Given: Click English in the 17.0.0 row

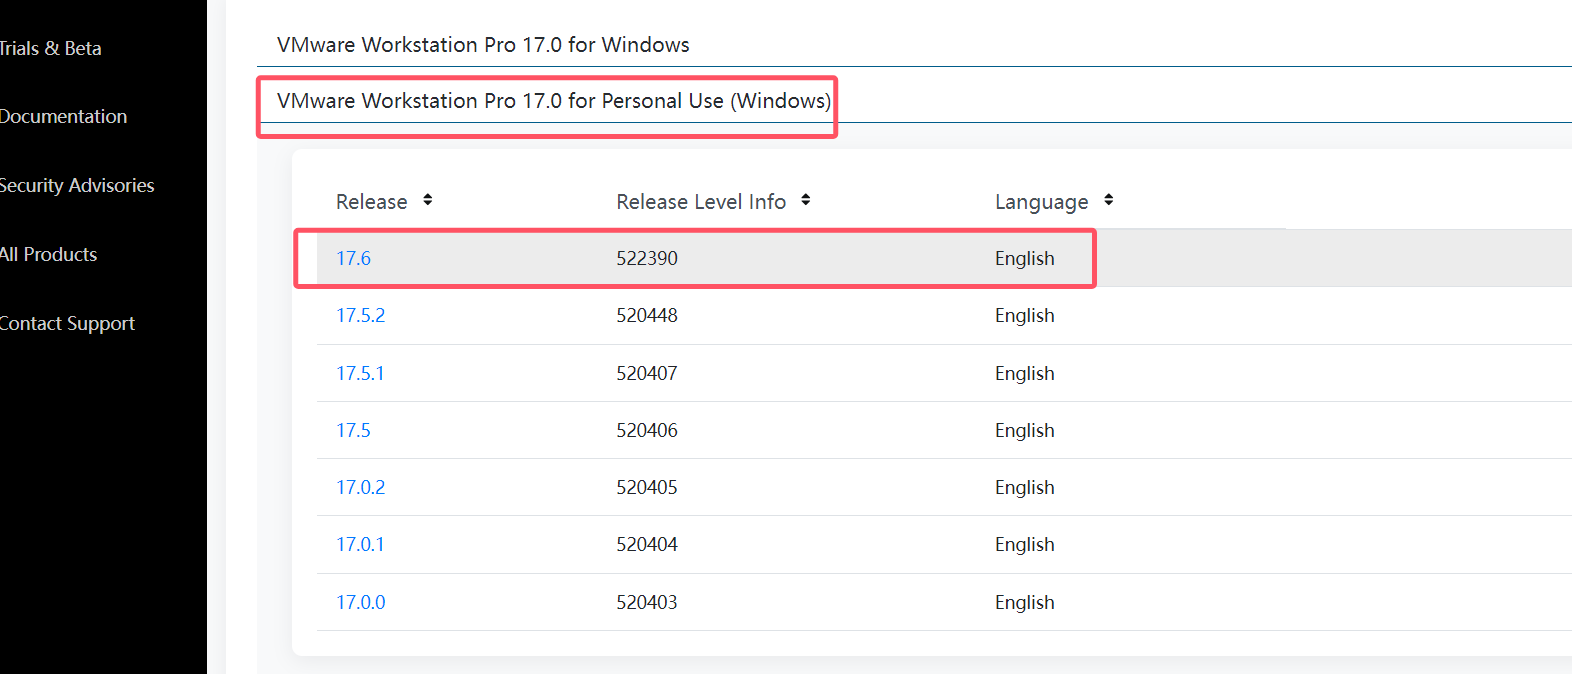Looking at the screenshot, I should [1025, 602].
